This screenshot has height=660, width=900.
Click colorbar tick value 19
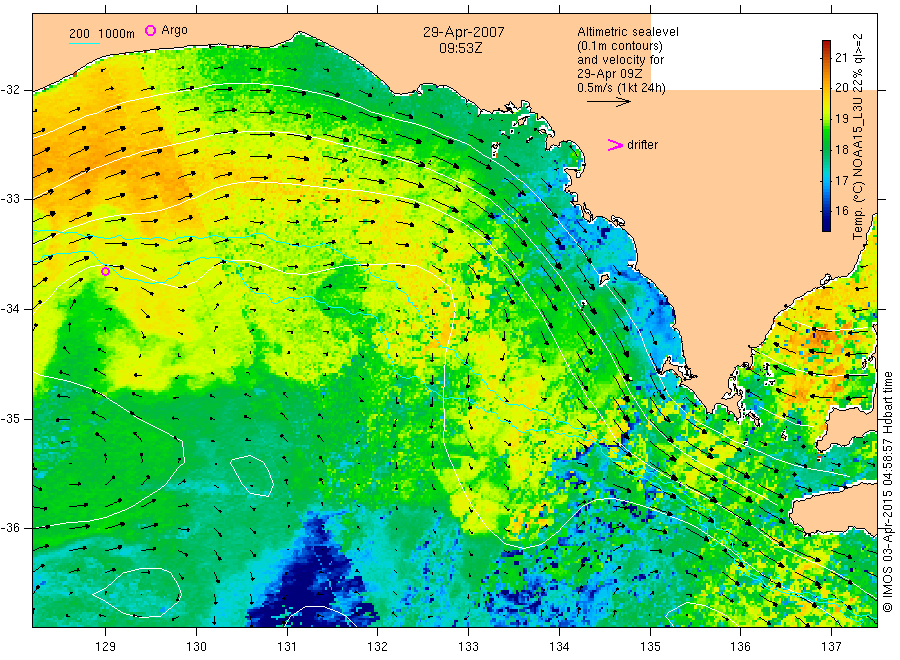tap(841, 119)
